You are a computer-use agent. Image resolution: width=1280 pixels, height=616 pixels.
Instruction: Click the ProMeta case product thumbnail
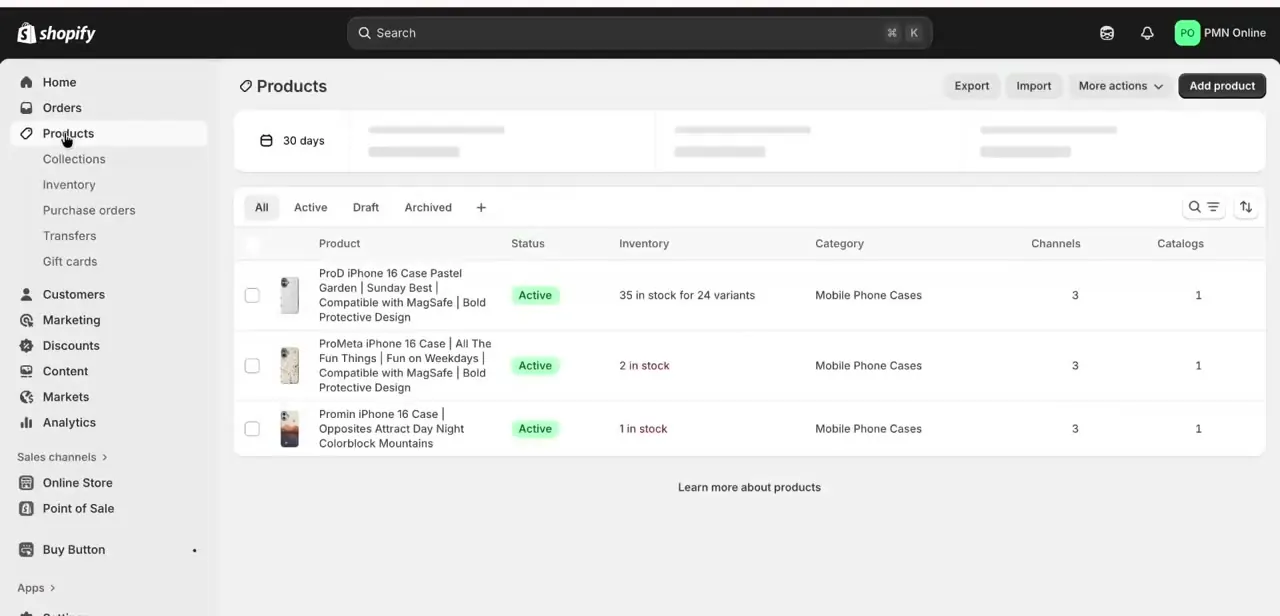pos(290,366)
